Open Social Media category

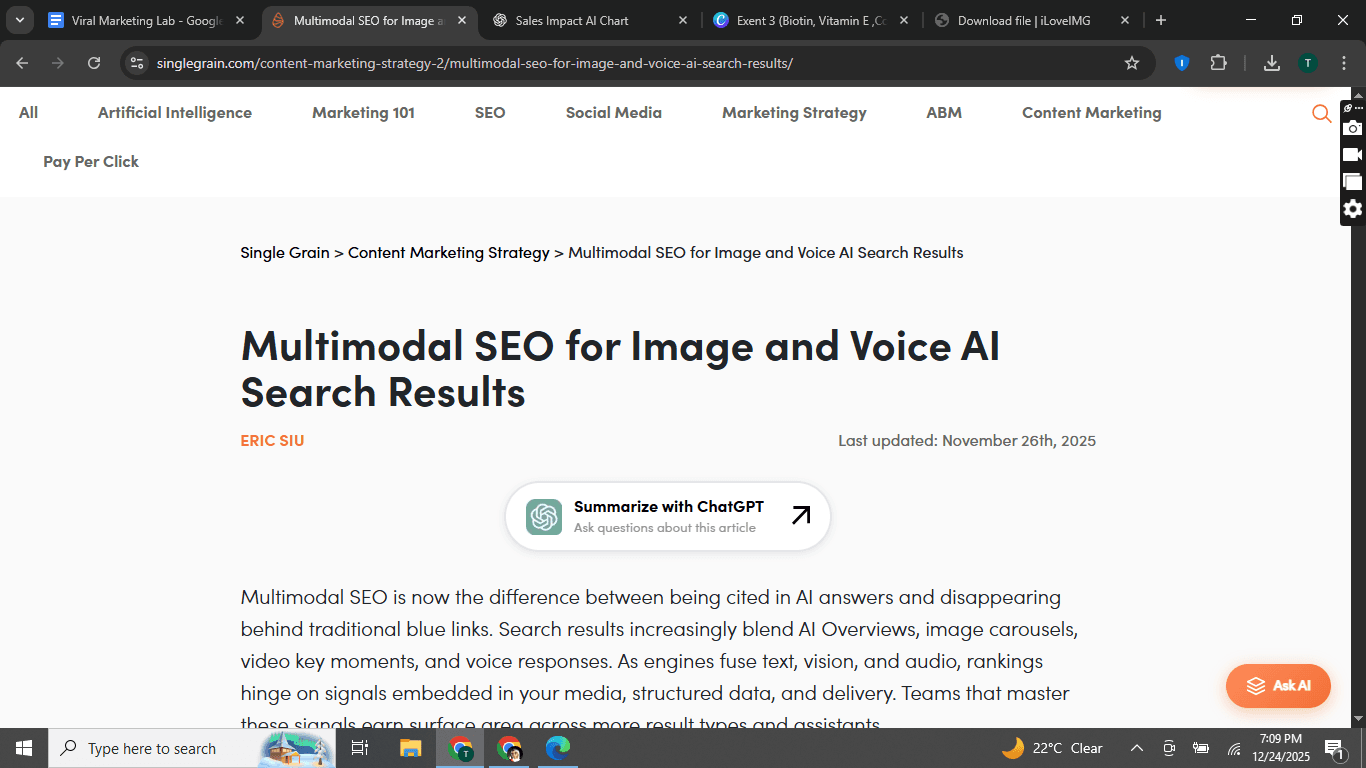(614, 113)
